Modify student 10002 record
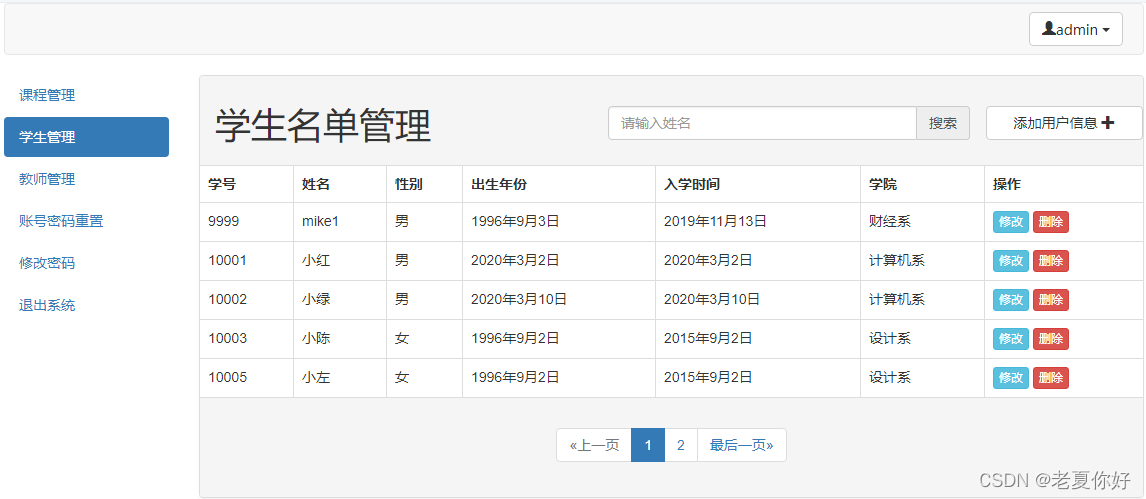 (x=1011, y=300)
